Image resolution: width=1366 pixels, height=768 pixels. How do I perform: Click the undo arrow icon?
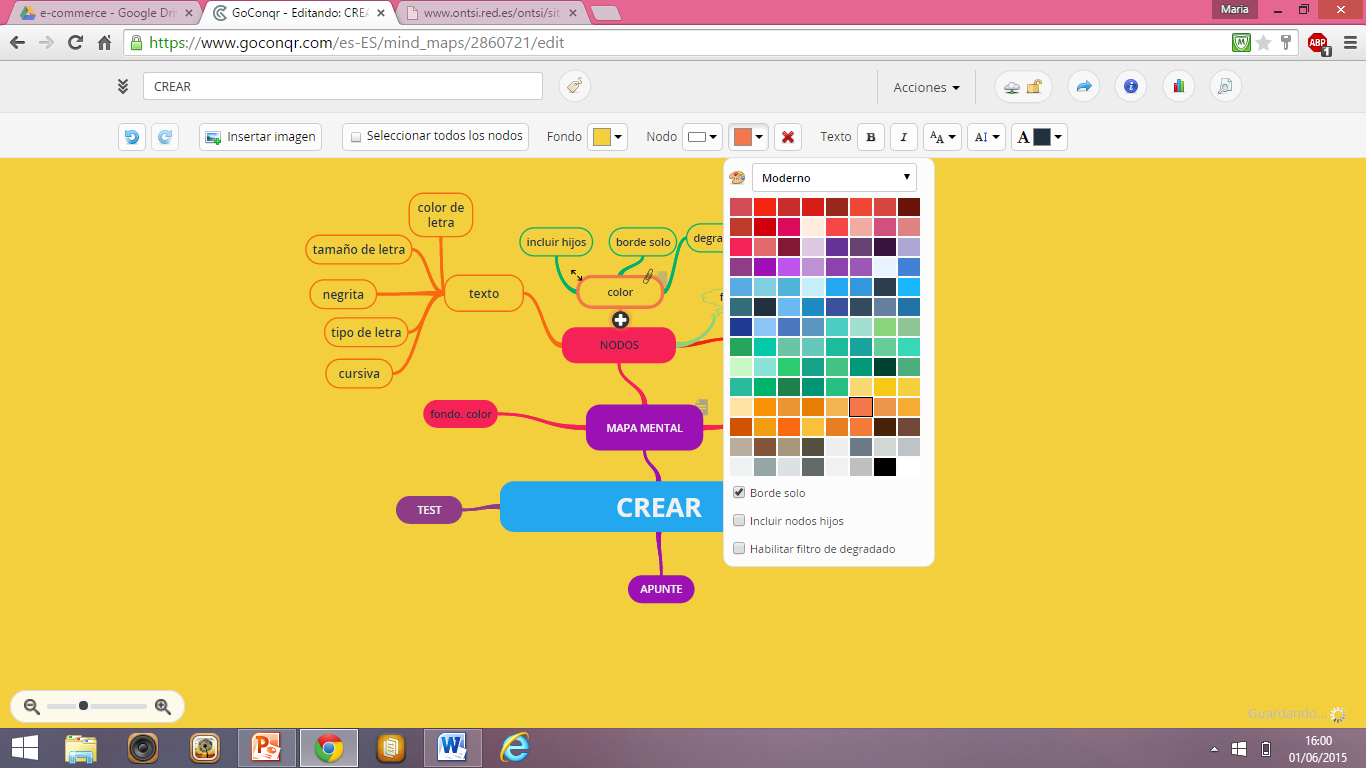pyautogui.click(x=131, y=137)
